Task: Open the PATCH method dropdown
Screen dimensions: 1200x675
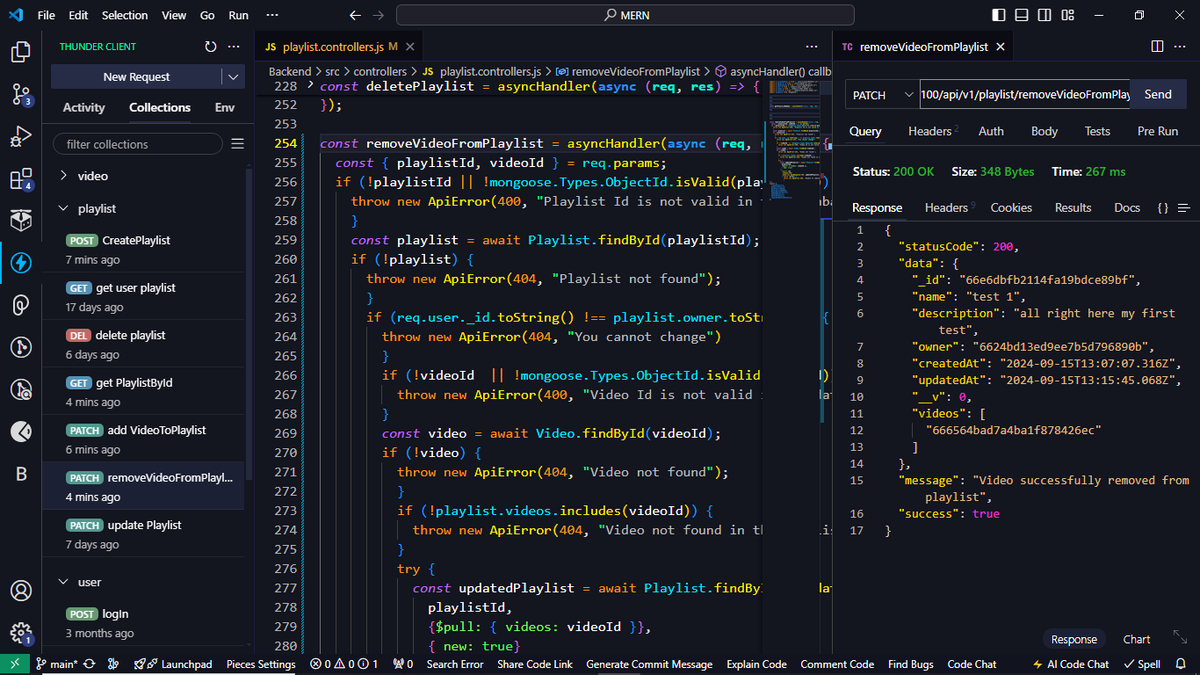Action: pos(881,95)
